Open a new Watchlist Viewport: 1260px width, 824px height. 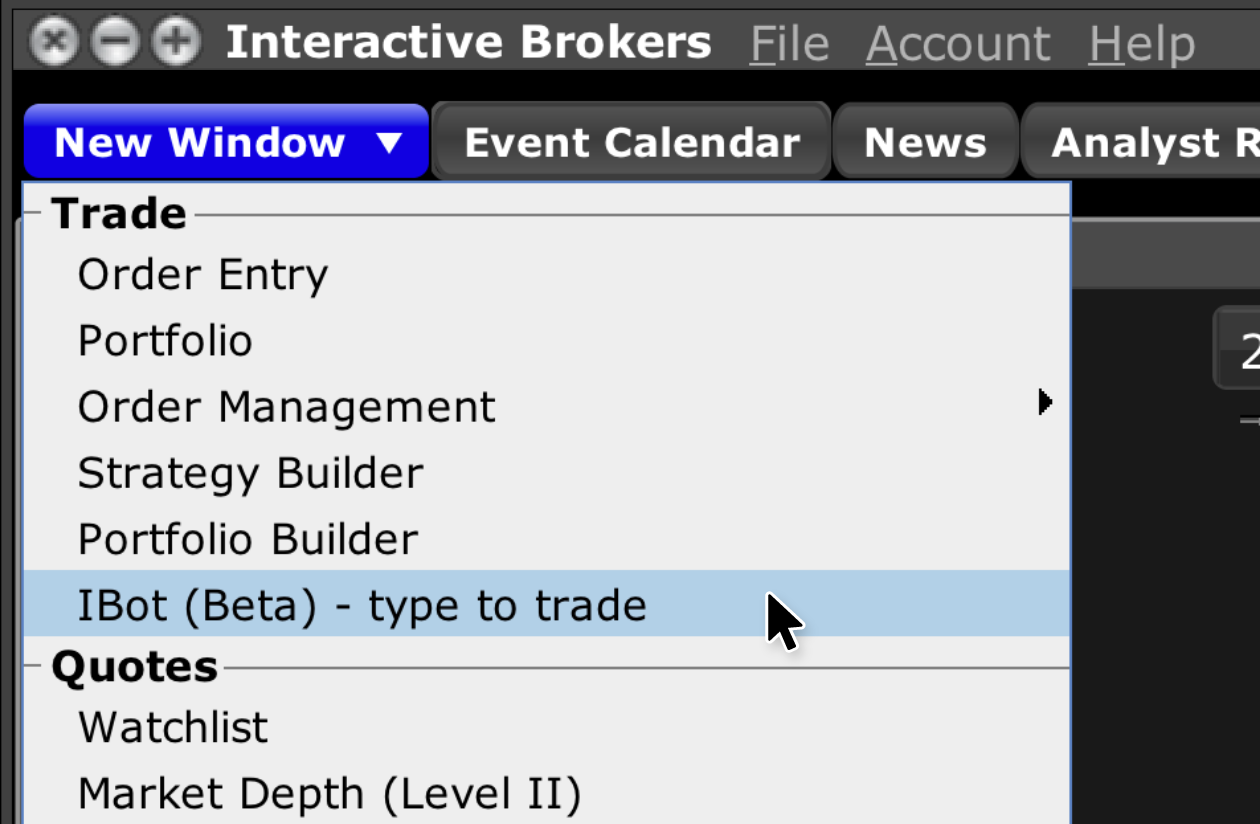(172, 727)
